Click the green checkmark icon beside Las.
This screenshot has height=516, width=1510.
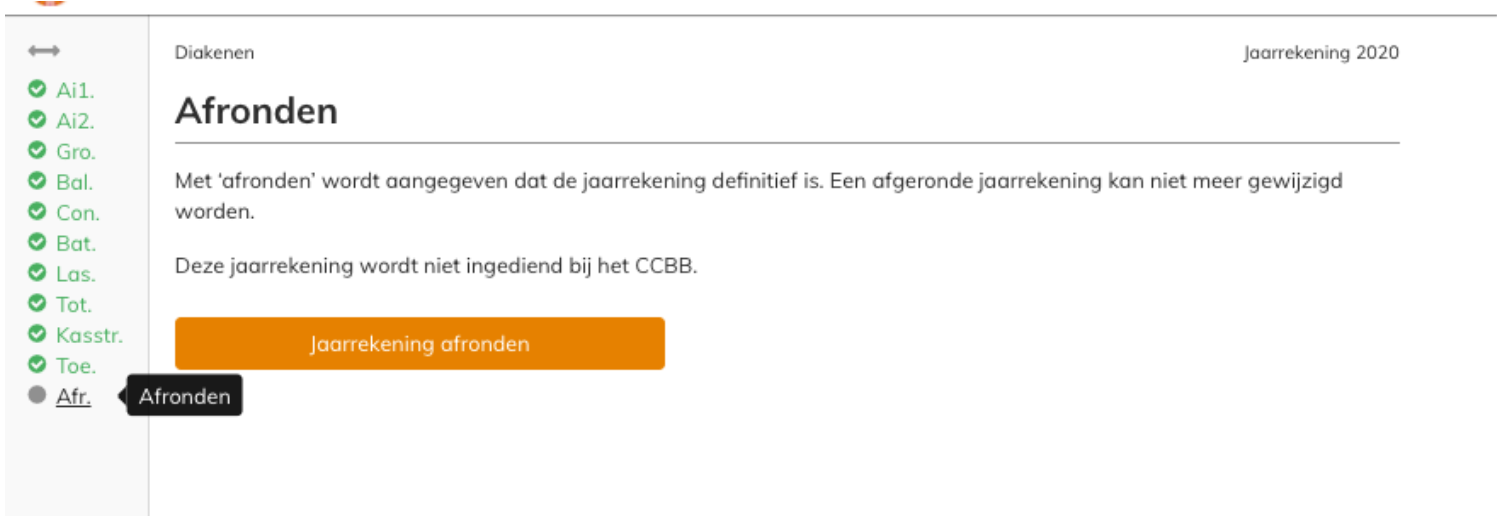37,273
